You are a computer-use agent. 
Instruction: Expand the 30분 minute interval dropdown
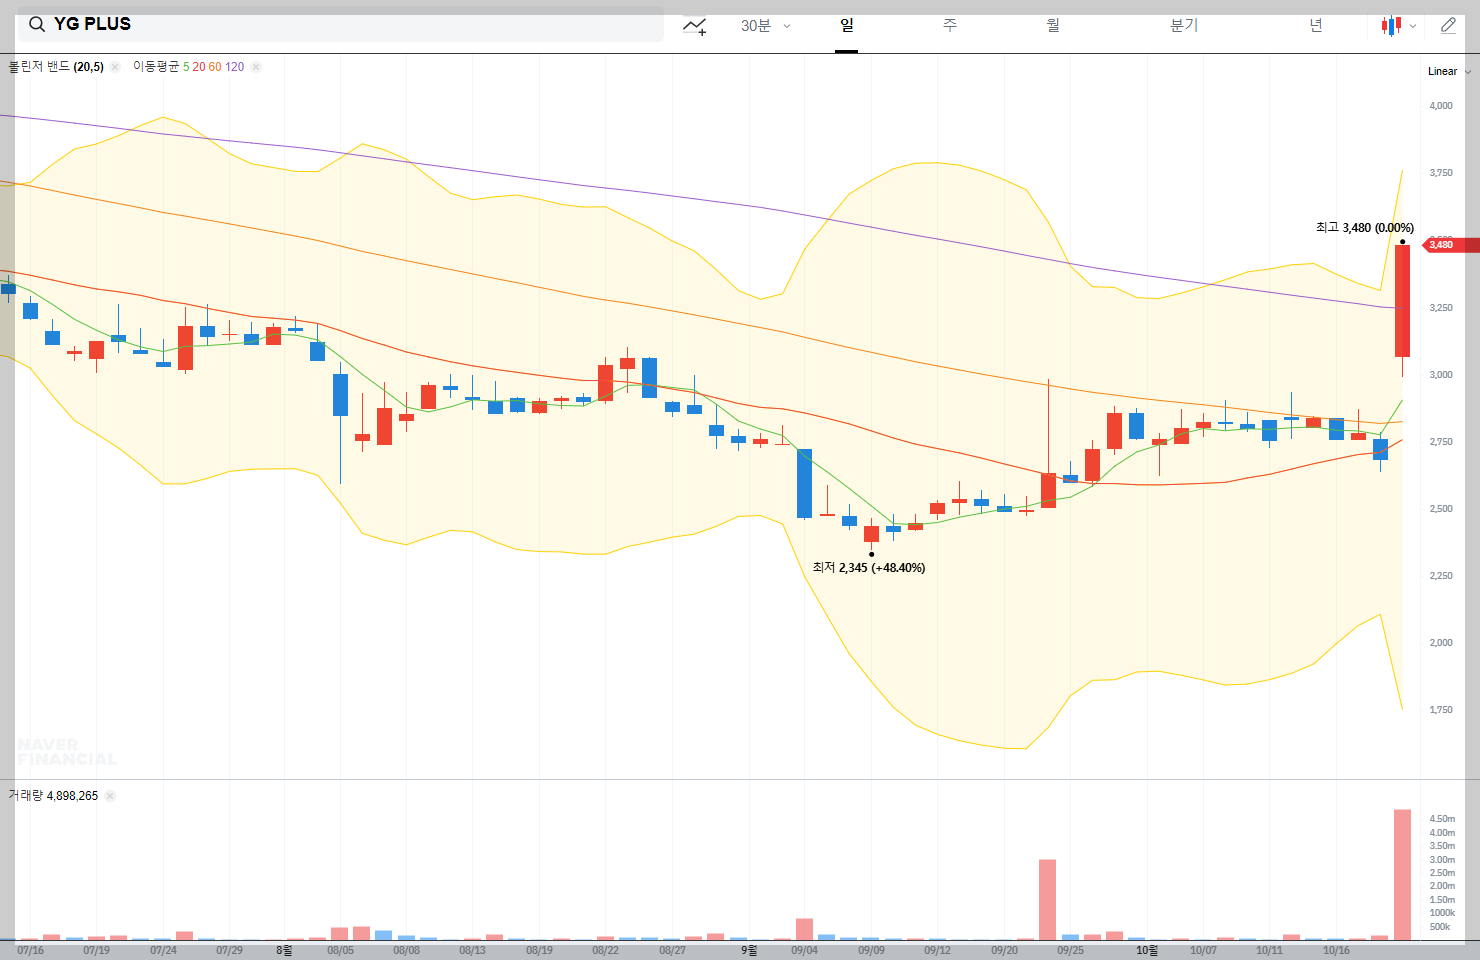pos(766,26)
